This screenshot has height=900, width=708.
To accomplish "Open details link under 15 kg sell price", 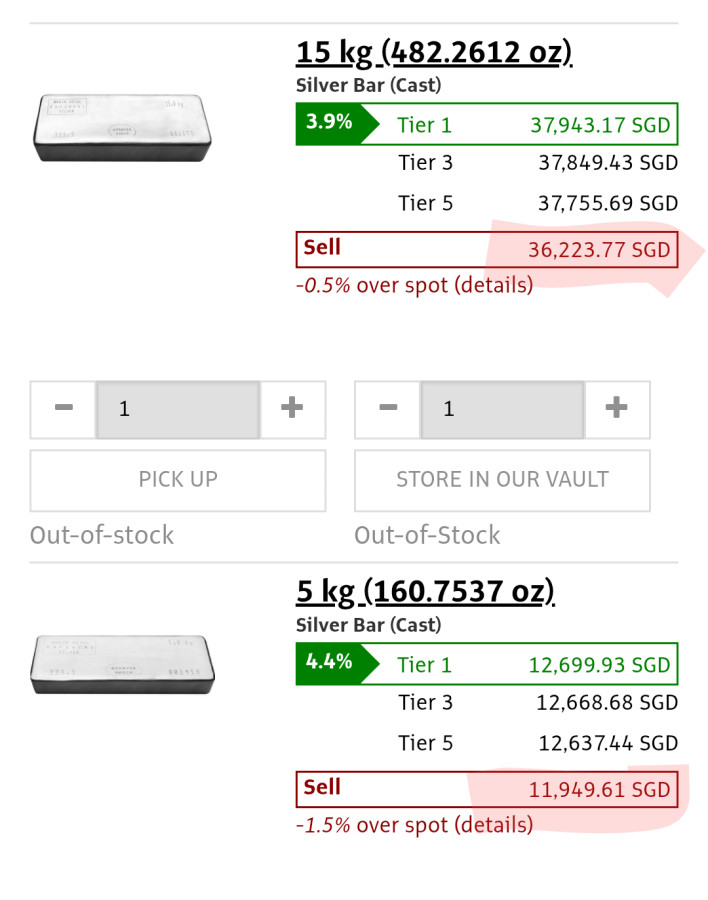I will tap(493, 285).
